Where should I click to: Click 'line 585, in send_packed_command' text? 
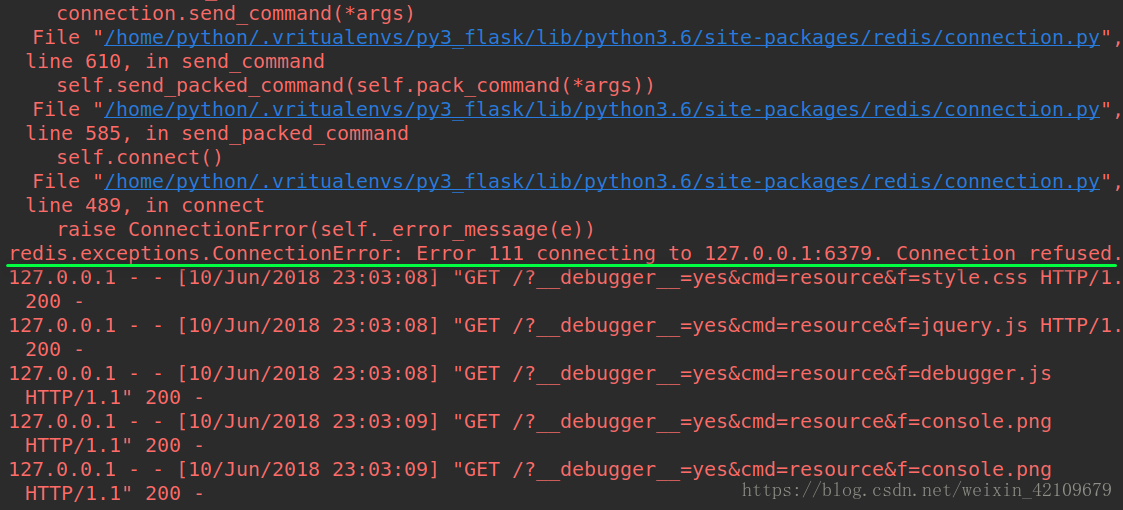(x=217, y=134)
